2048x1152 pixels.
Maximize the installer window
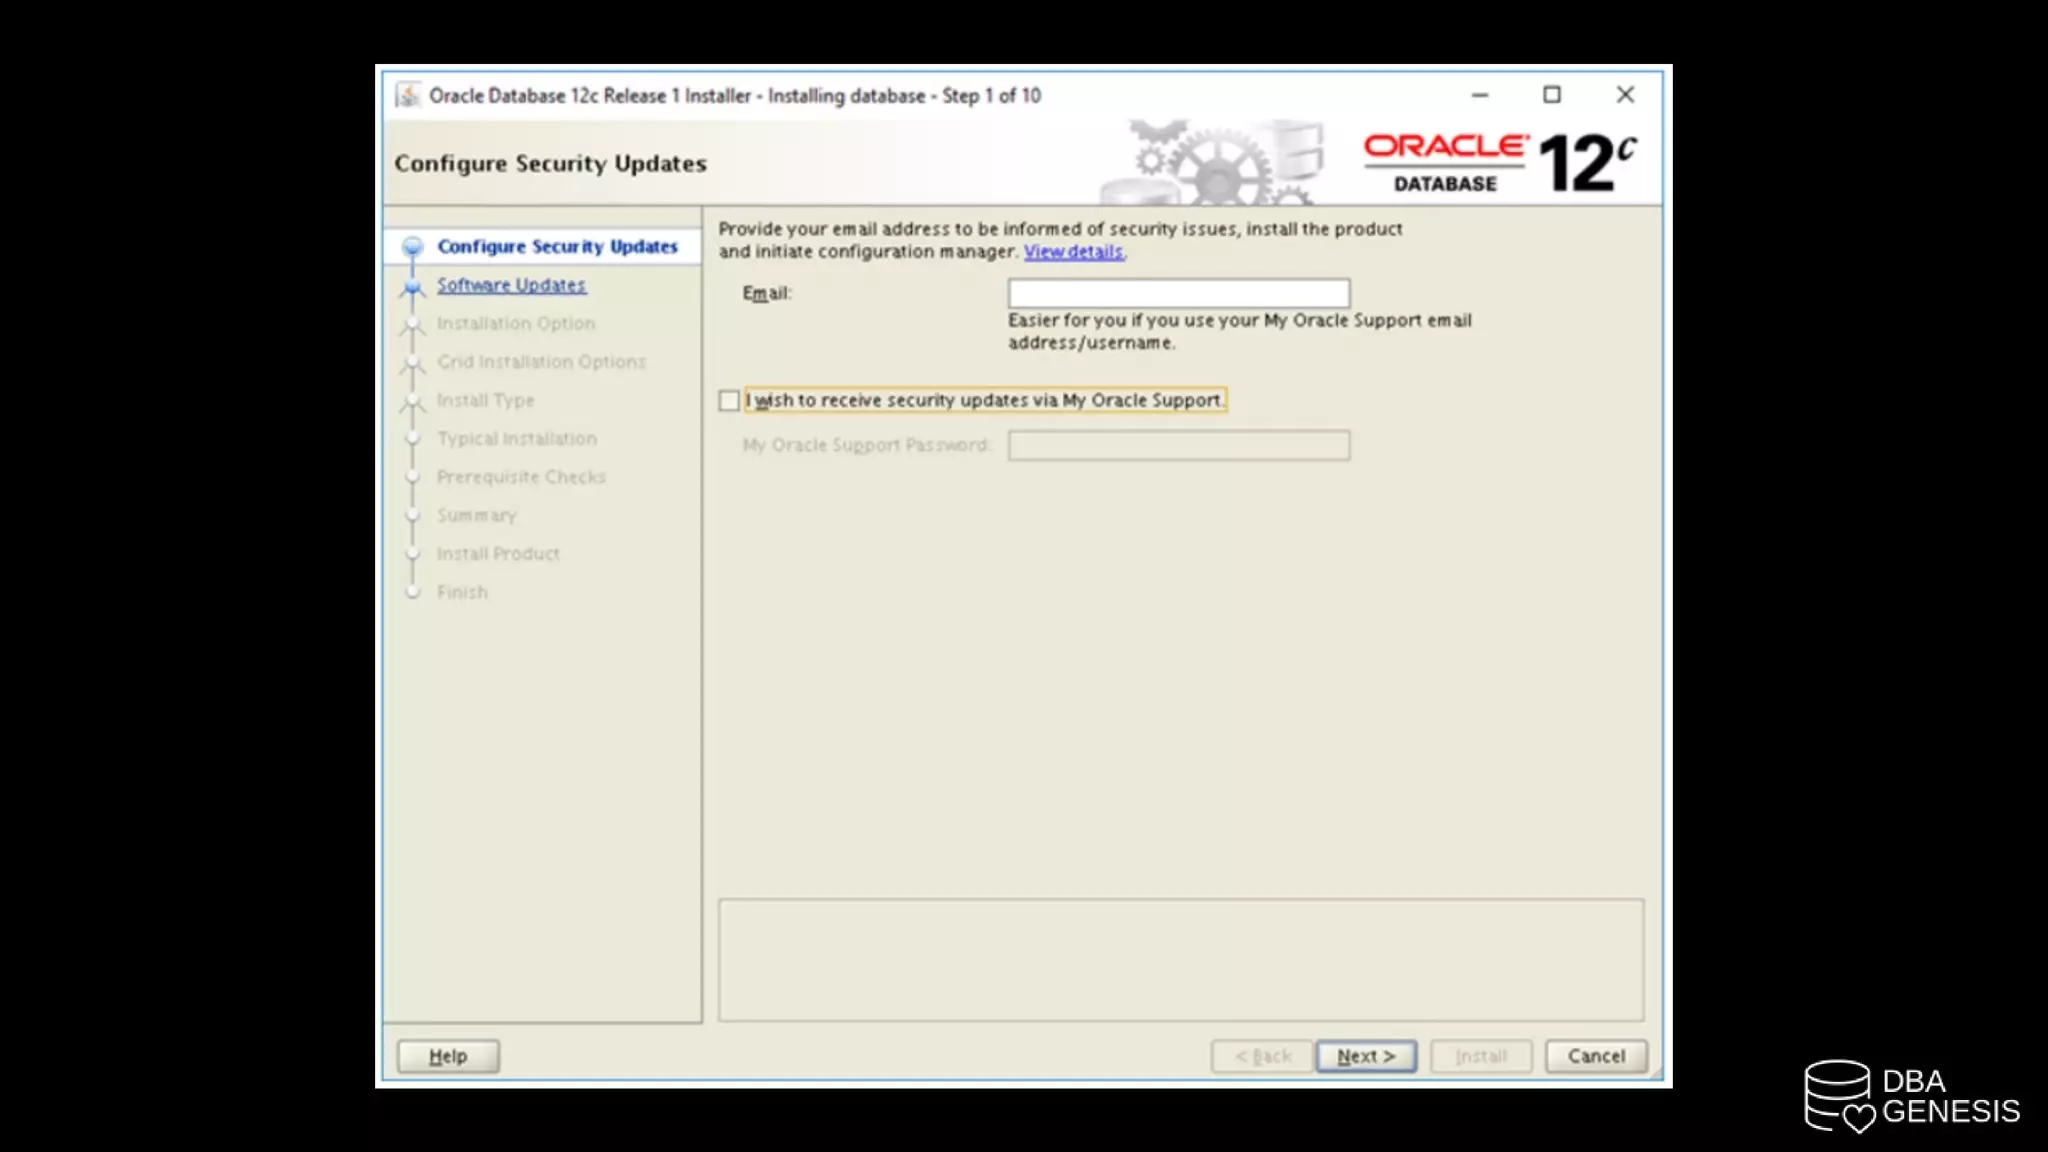[1551, 95]
